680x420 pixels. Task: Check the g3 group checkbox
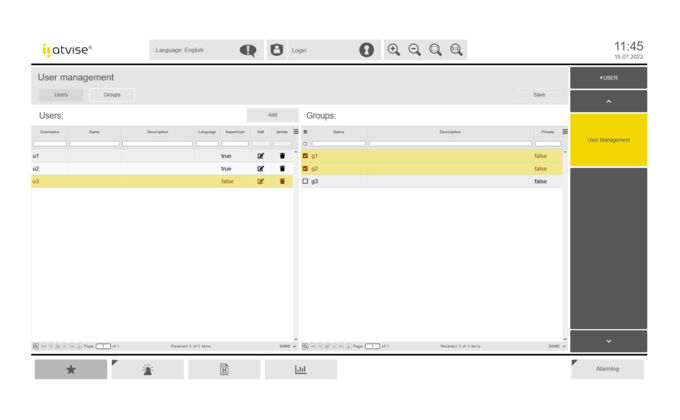(306, 182)
